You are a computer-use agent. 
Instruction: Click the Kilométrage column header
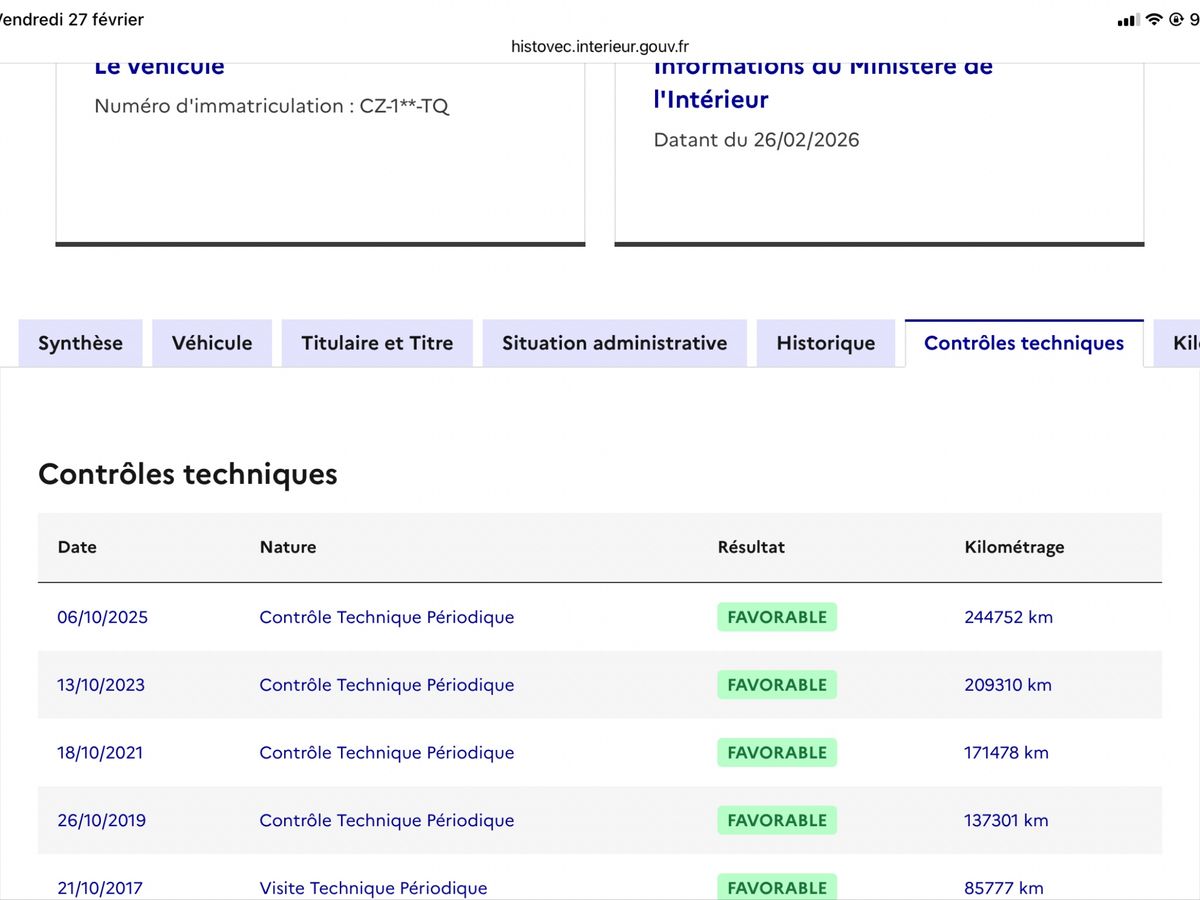[1015, 547]
